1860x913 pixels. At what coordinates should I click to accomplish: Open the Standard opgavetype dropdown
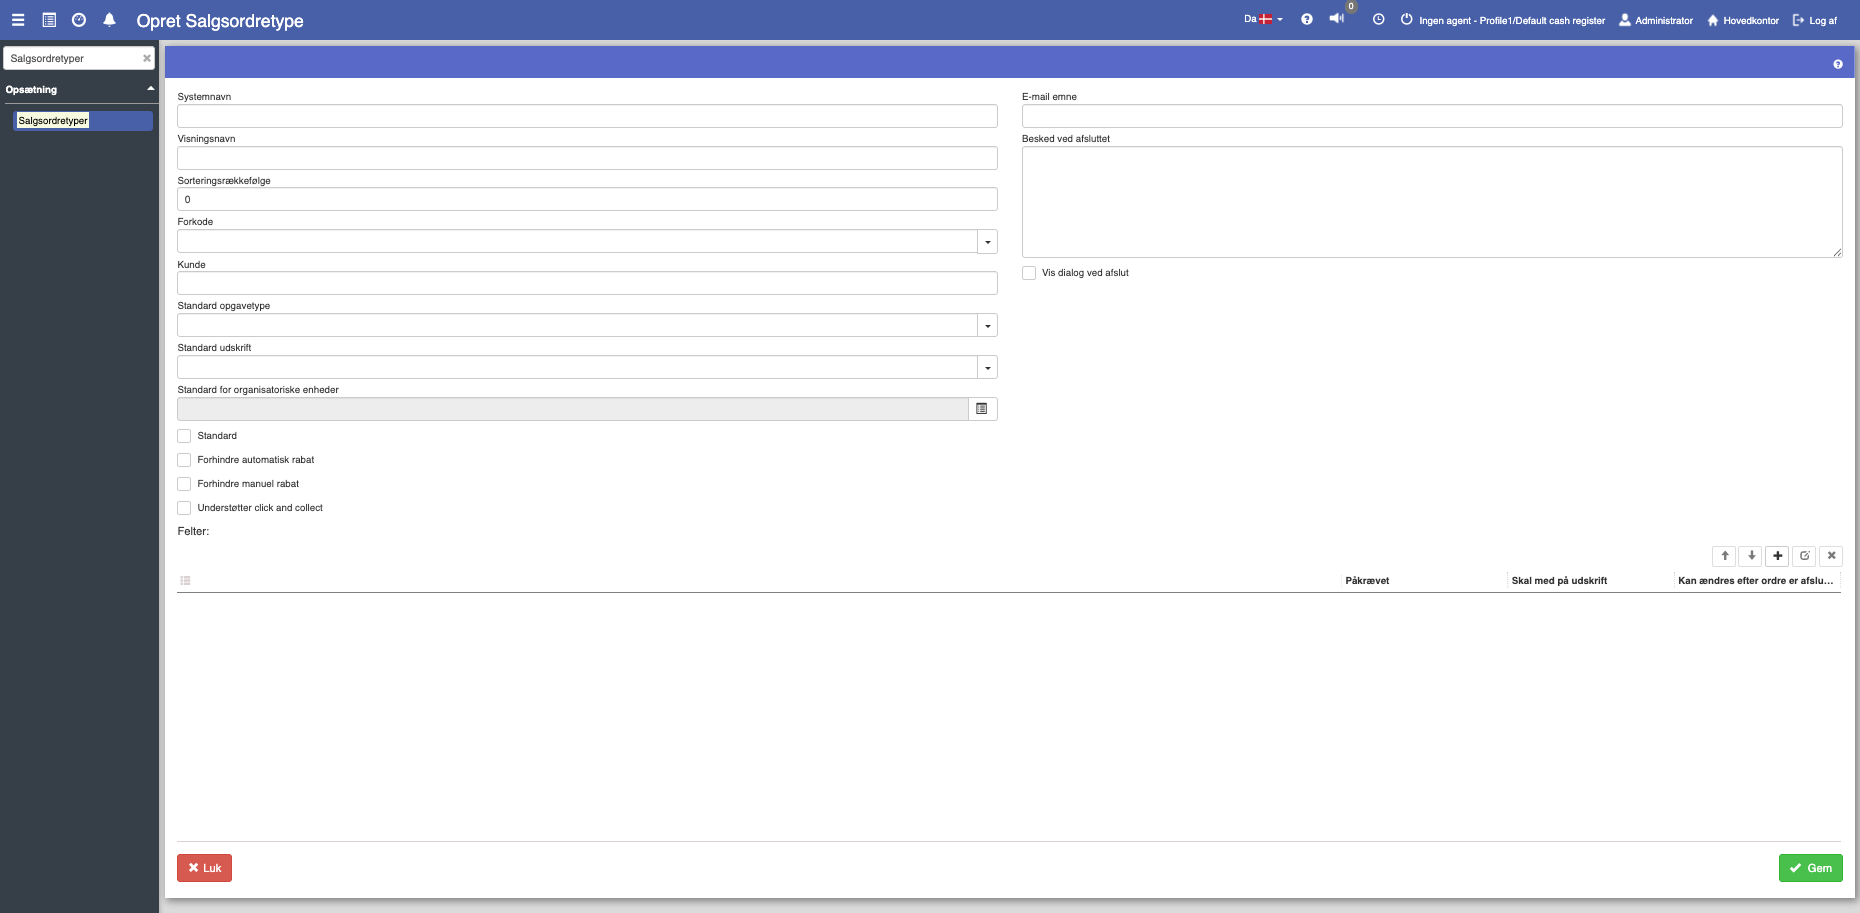(987, 326)
